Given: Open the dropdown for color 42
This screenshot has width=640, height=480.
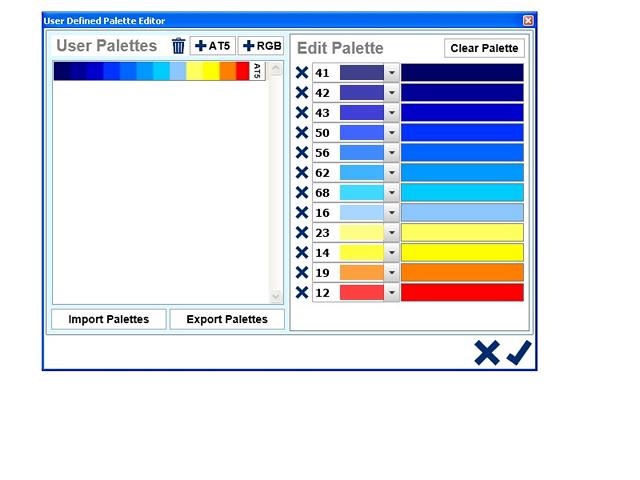Looking at the screenshot, I should pos(392,92).
